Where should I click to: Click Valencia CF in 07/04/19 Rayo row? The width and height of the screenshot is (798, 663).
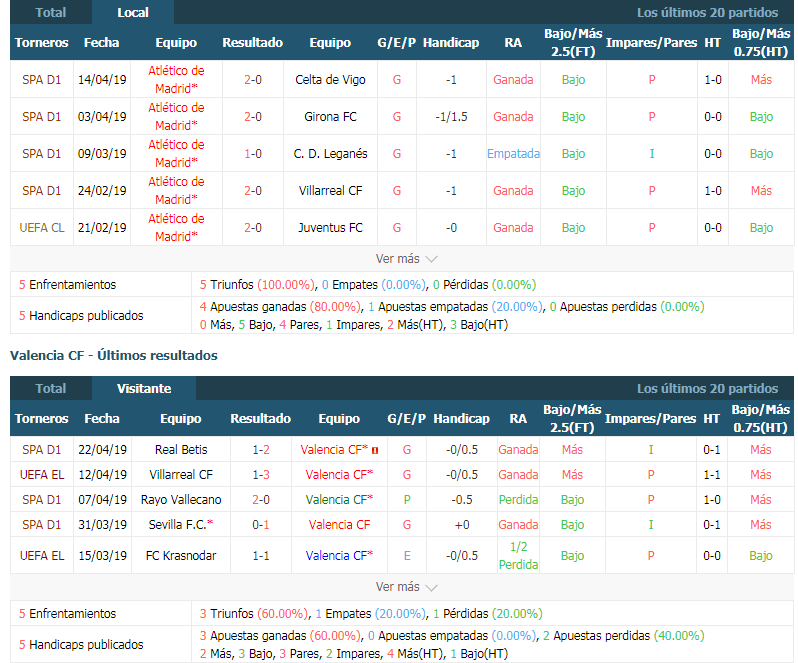(x=339, y=499)
